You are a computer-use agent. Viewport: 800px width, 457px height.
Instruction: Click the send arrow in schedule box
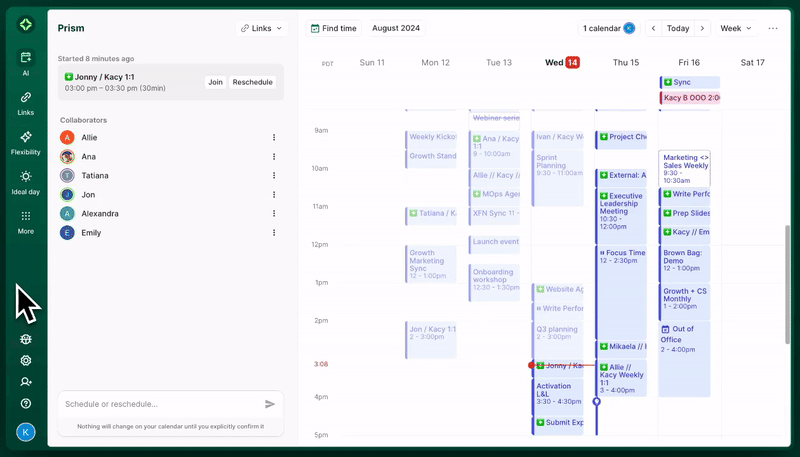point(270,404)
